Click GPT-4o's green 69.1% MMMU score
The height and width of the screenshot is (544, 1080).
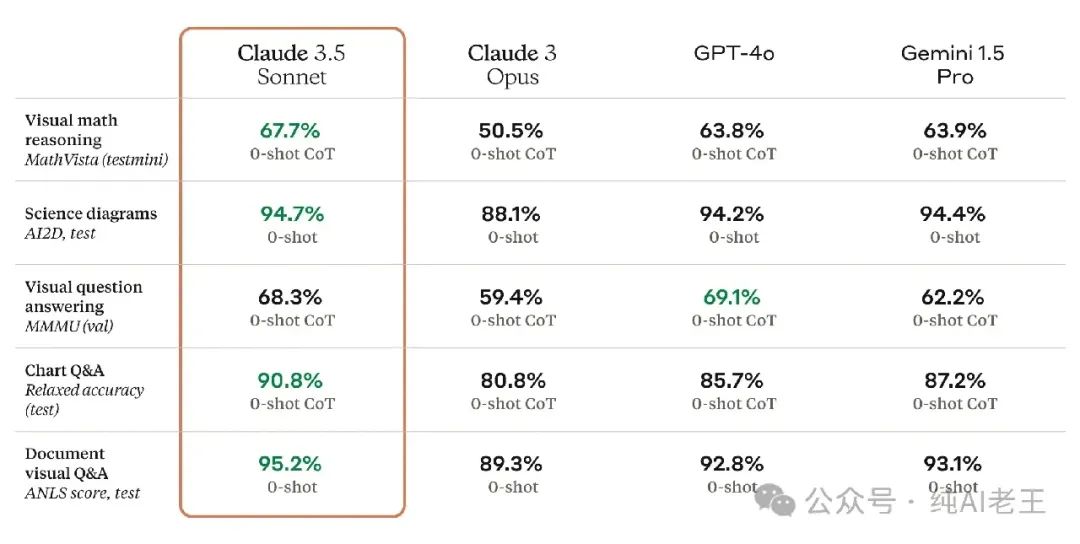(x=734, y=297)
